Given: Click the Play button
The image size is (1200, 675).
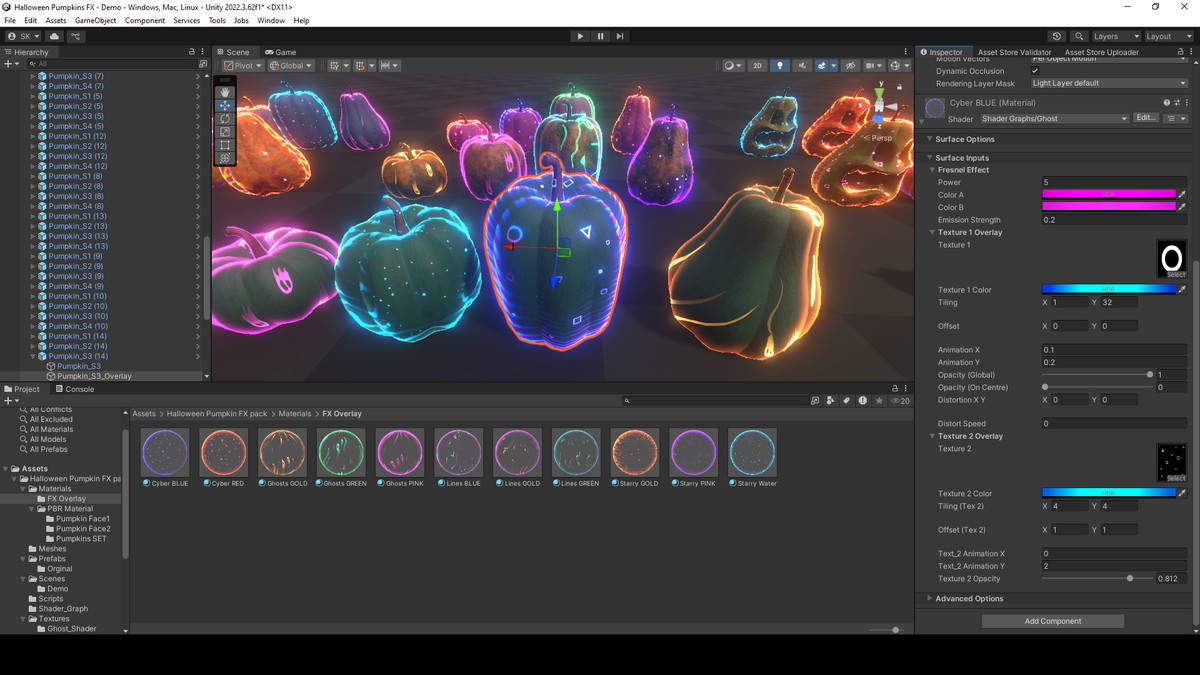Looking at the screenshot, I should coord(580,36).
